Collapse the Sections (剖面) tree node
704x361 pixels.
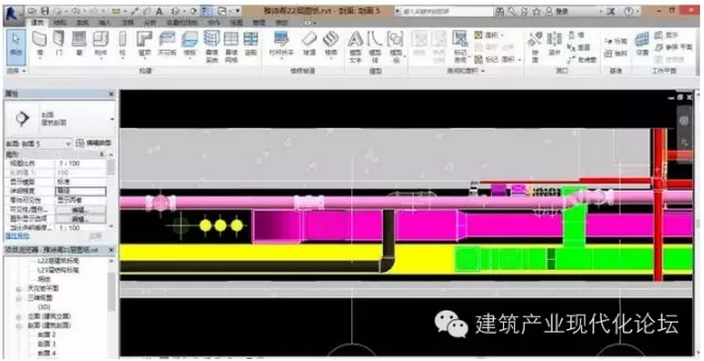[19, 326]
